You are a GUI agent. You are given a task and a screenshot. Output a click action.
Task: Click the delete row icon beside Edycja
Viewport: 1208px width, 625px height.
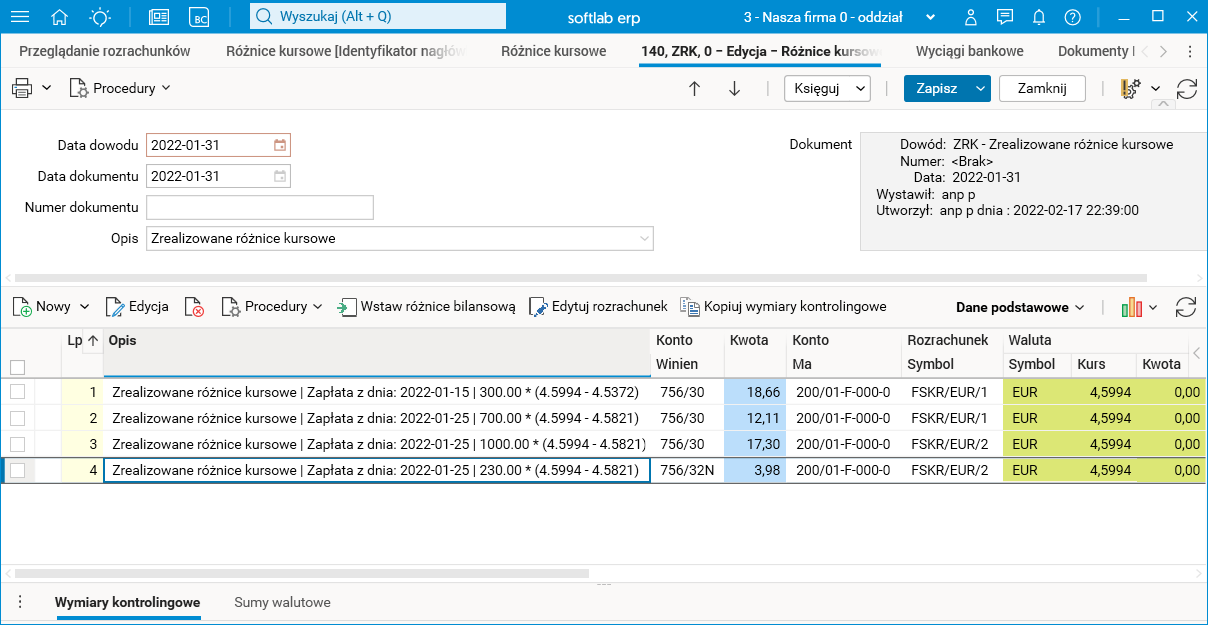[195, 307]
